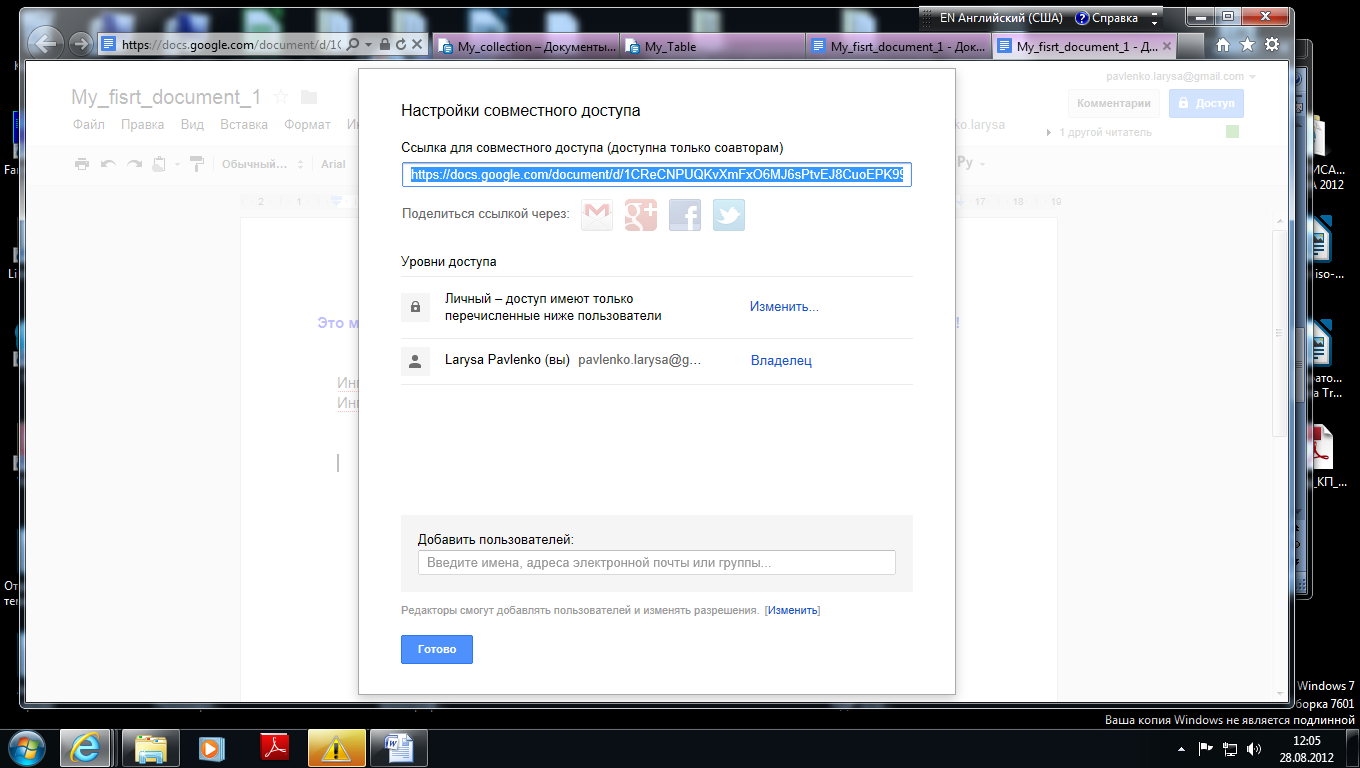Click Action Center flag in system tray
Image resolution: width=1360 pixels, height=768 pixels.
(1206, 748)
